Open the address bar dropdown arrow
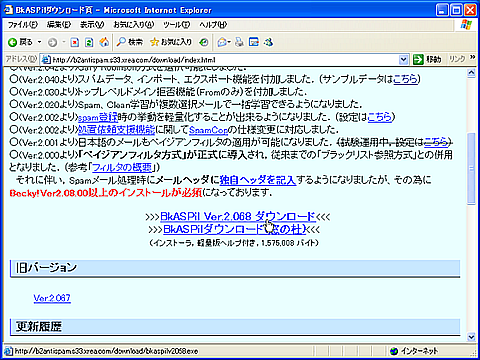The height and width of the screenshot is (360, 480). tap(403, 60)
